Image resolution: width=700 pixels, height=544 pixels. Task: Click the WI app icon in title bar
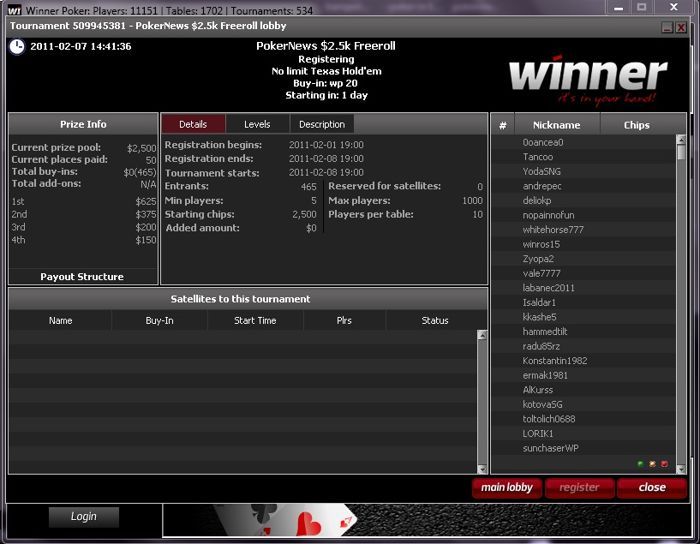15,10
